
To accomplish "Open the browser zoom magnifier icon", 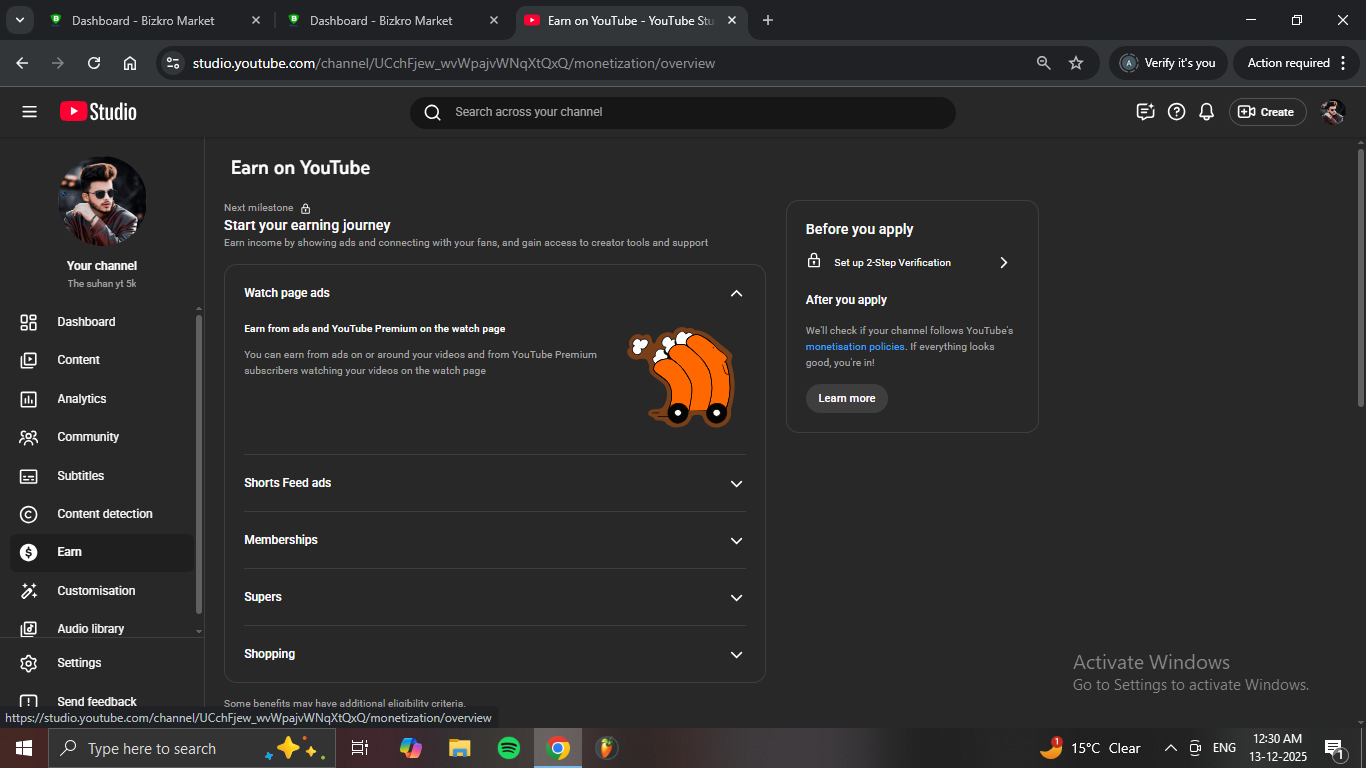I will click(x=1044, y=63).
